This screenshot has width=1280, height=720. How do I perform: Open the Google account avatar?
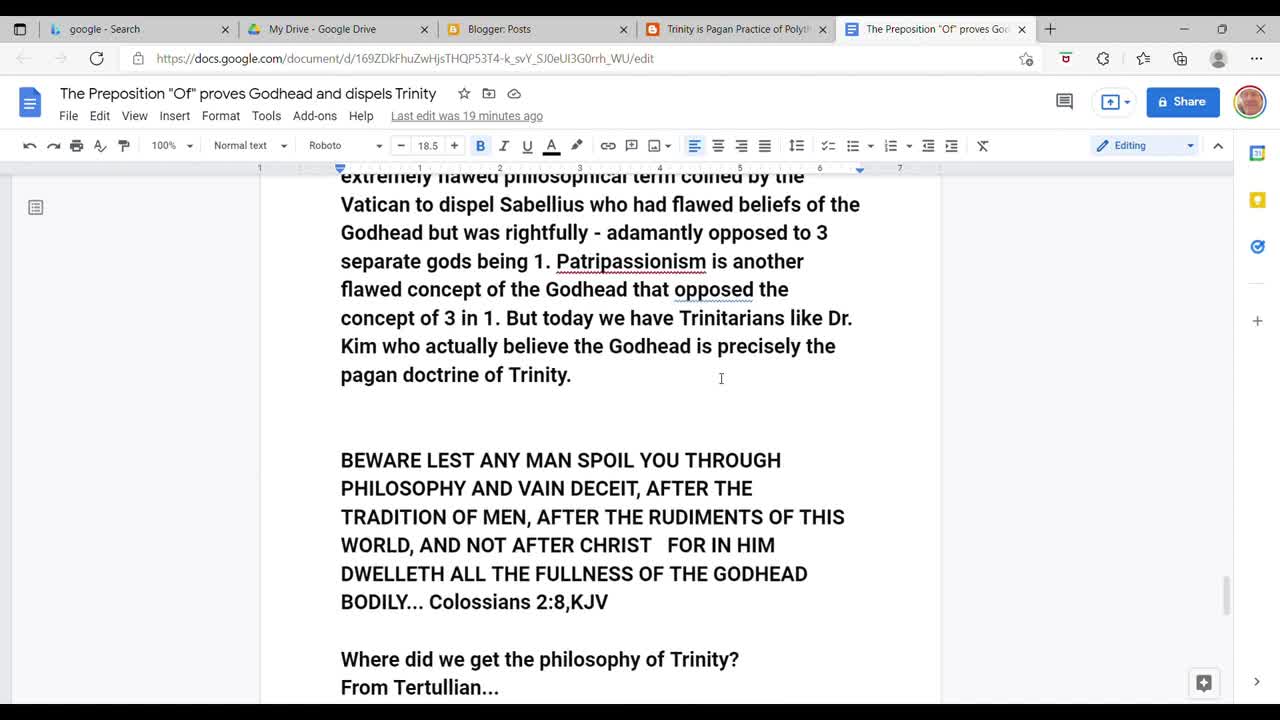point(1250,101)
